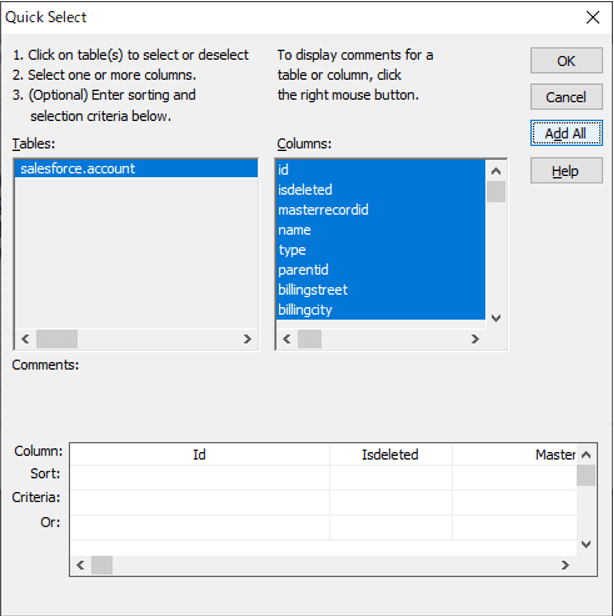The width and height of the screenshot is (614, 616).
Task: Click the Add All button
Action: (566, 133)
